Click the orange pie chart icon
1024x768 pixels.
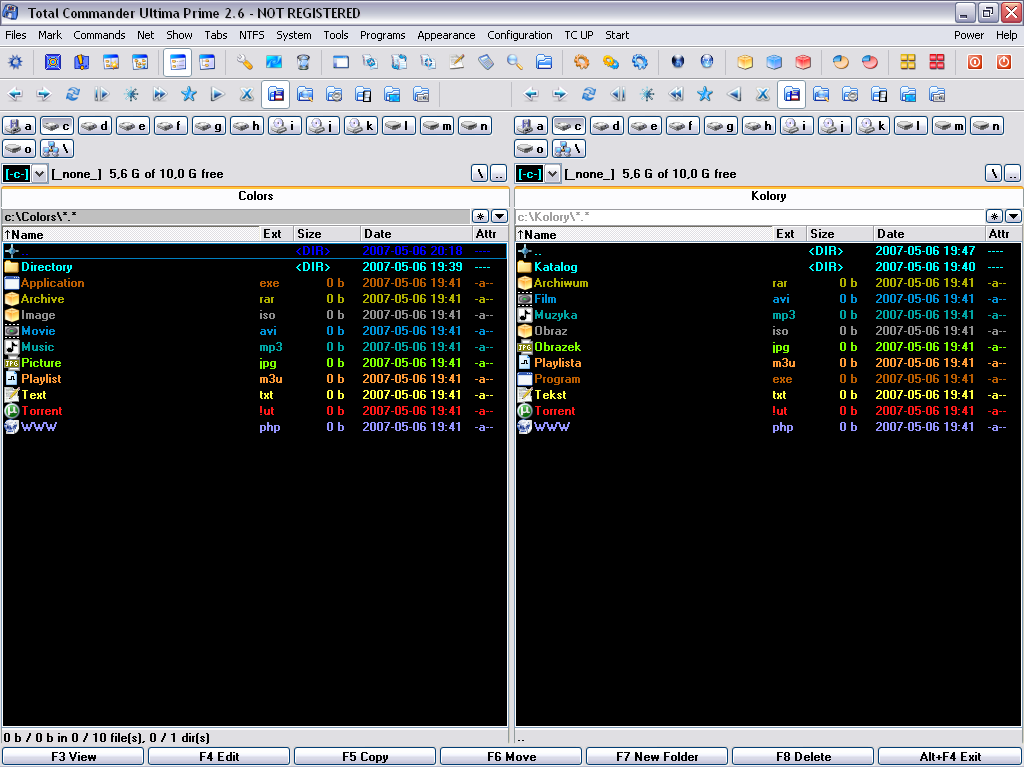click(x=840, y=62)
